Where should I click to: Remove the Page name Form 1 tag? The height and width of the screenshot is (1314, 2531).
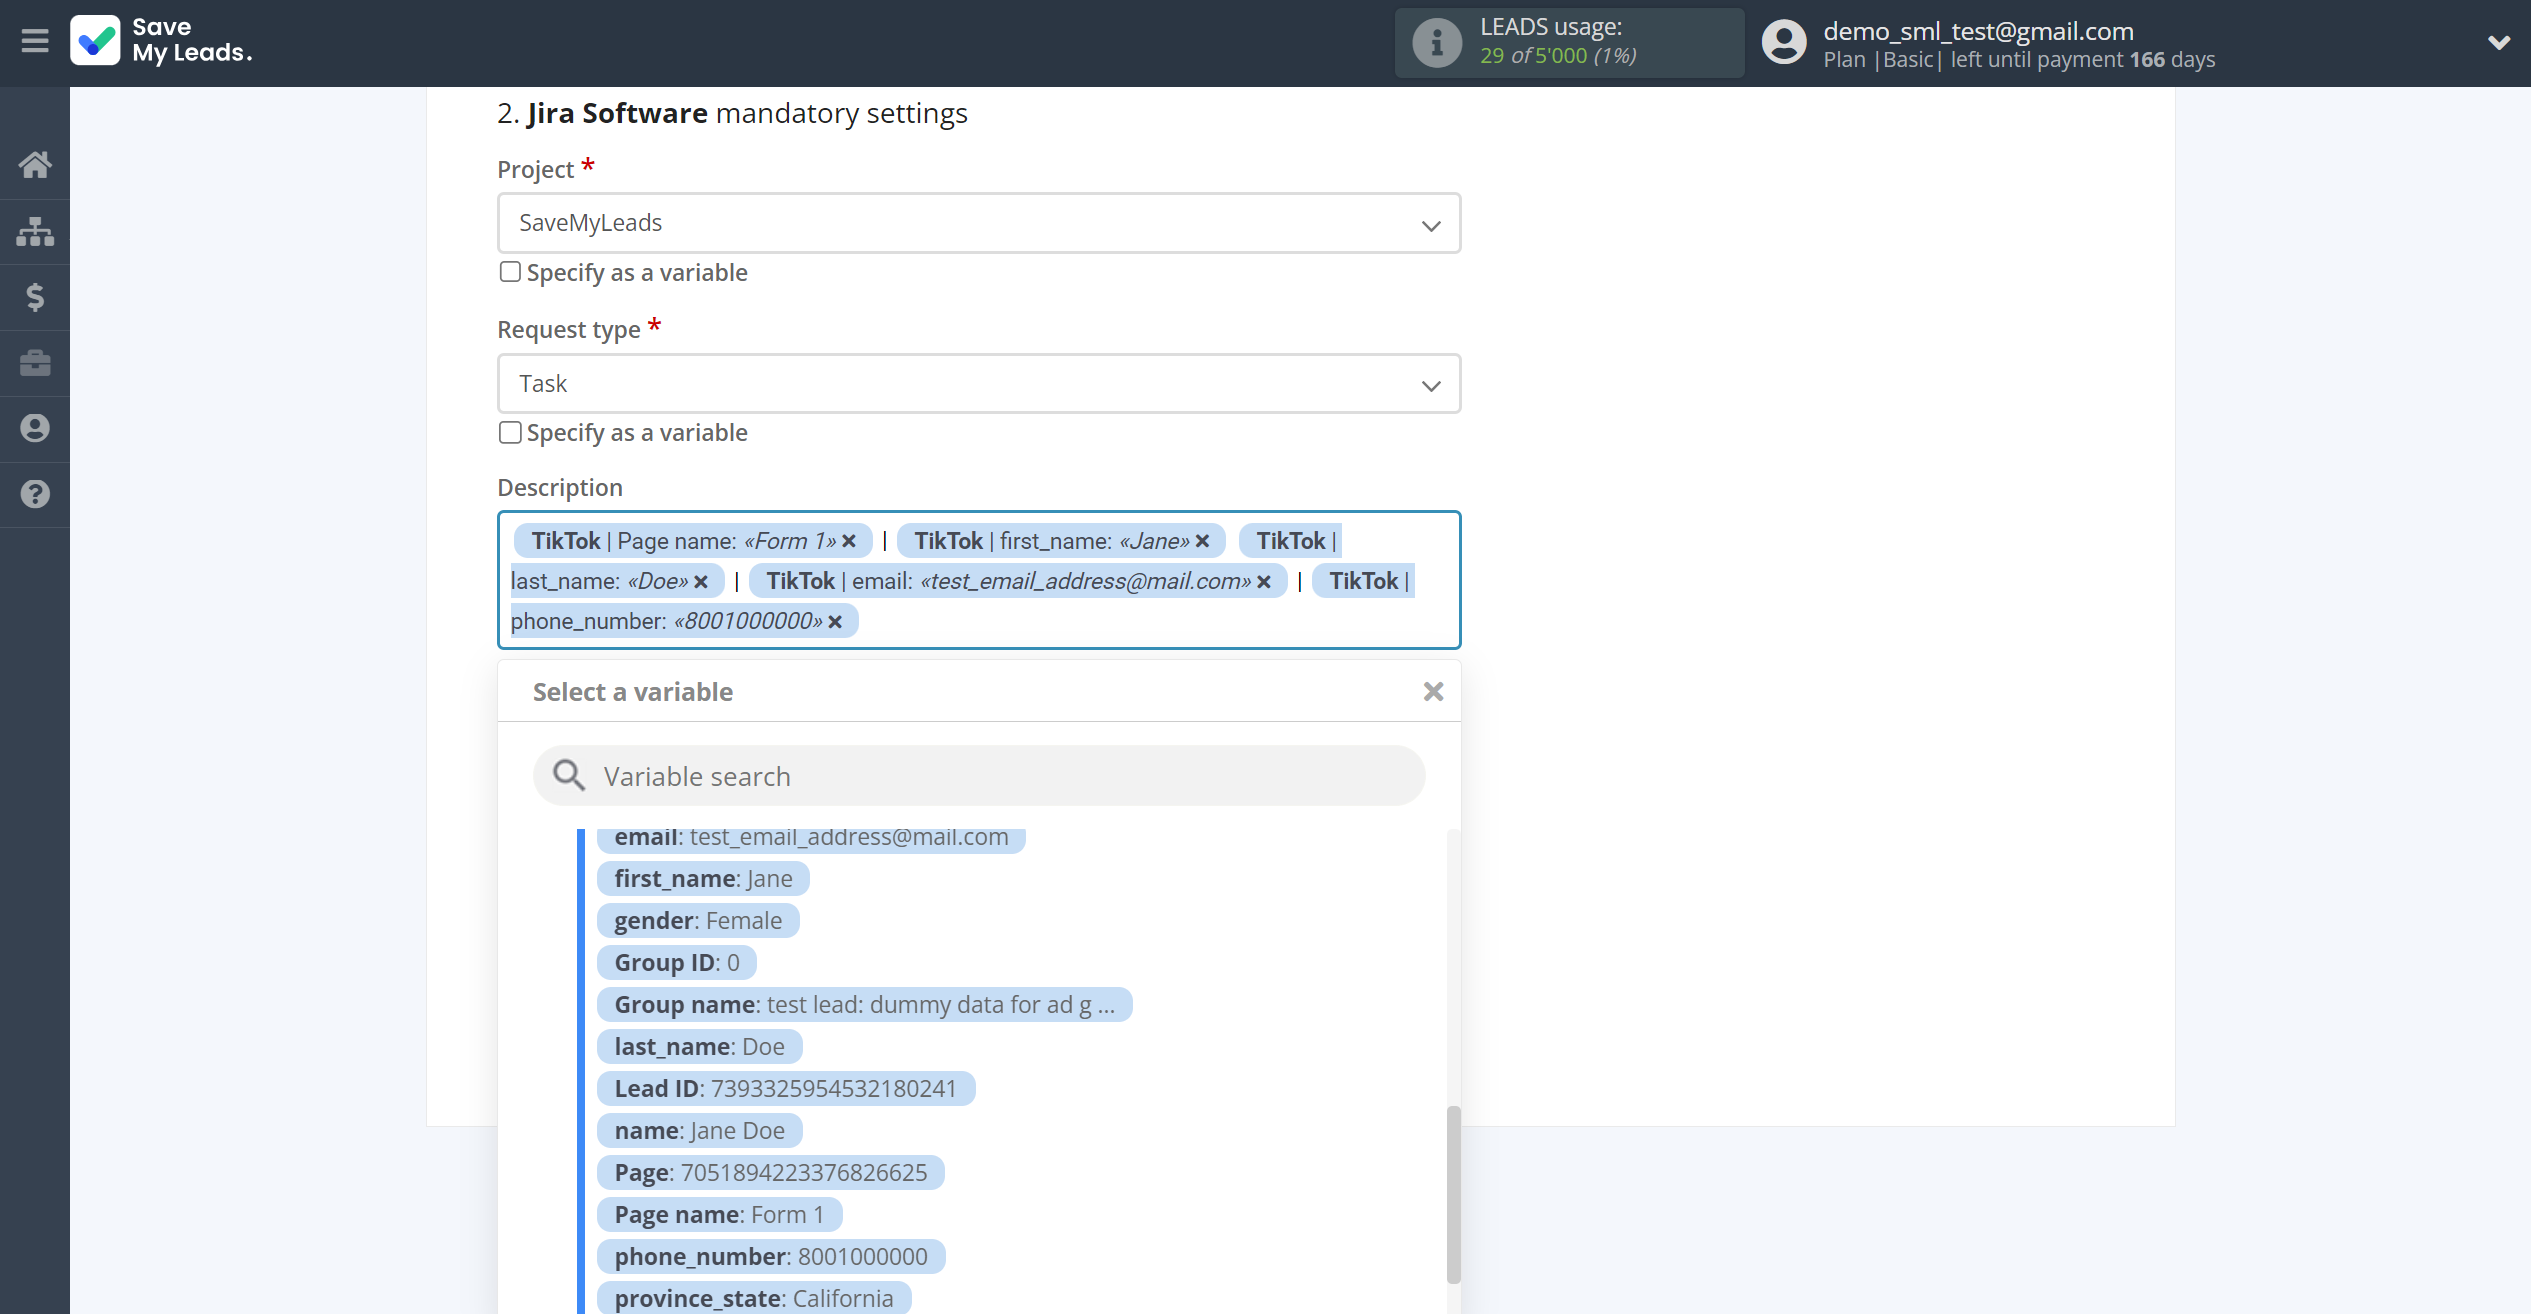point(849,541)
